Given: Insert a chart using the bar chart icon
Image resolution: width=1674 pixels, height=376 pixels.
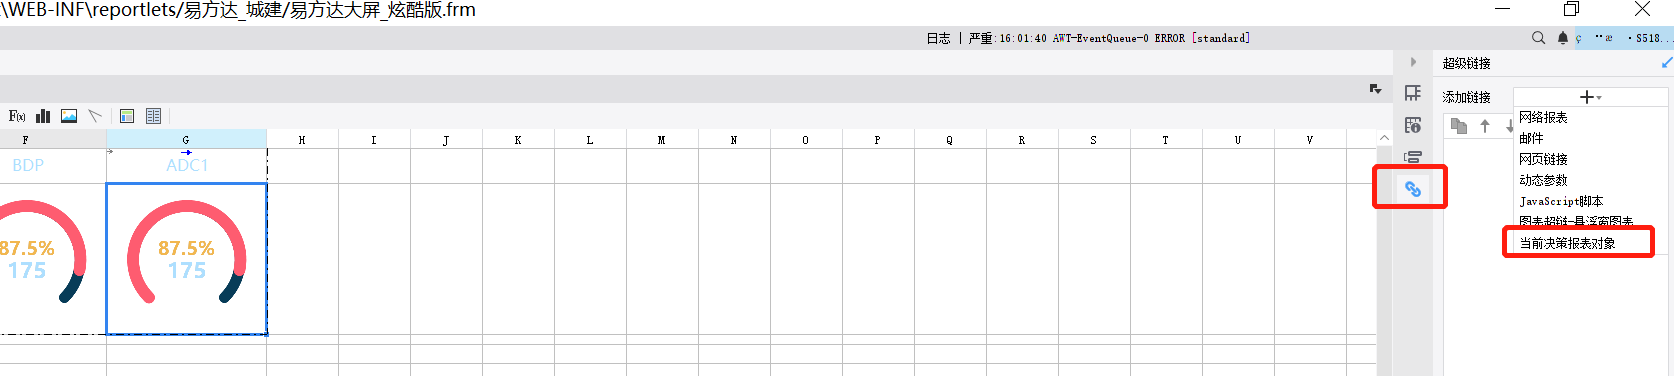Looking at the screenshot, I should pyautogui.click(x=43, y=116).
